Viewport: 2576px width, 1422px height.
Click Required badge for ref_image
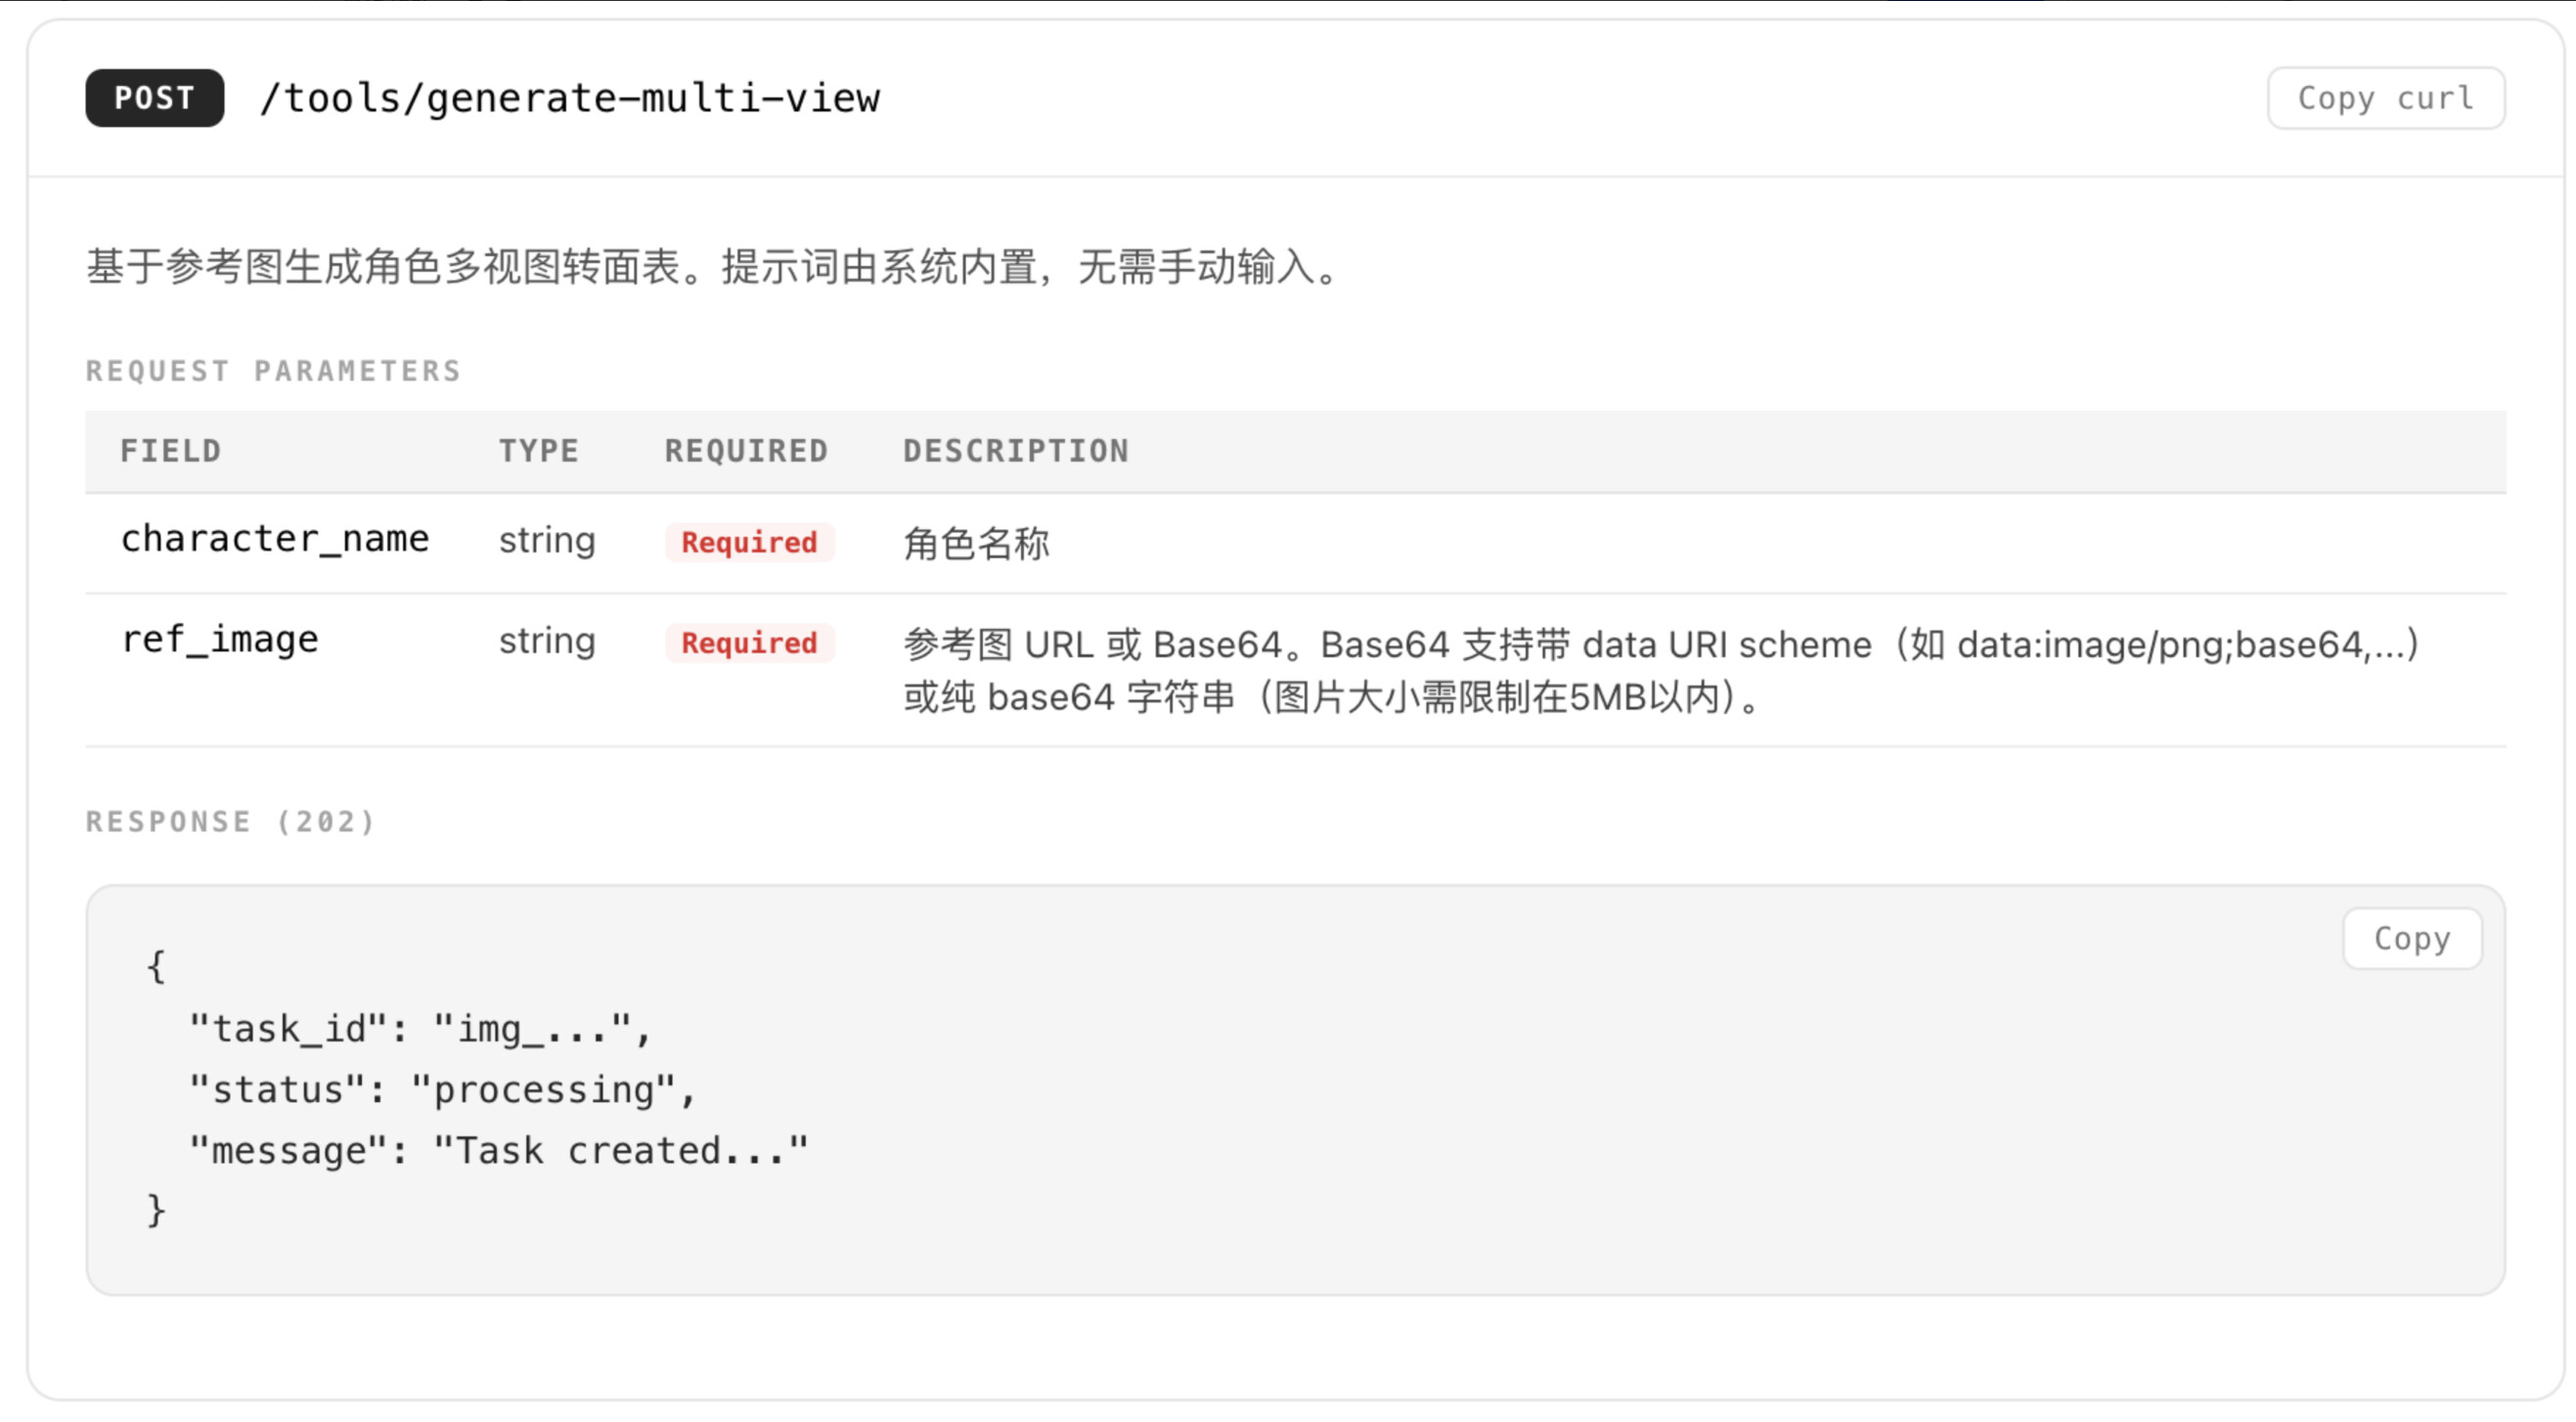click(749, 643)
